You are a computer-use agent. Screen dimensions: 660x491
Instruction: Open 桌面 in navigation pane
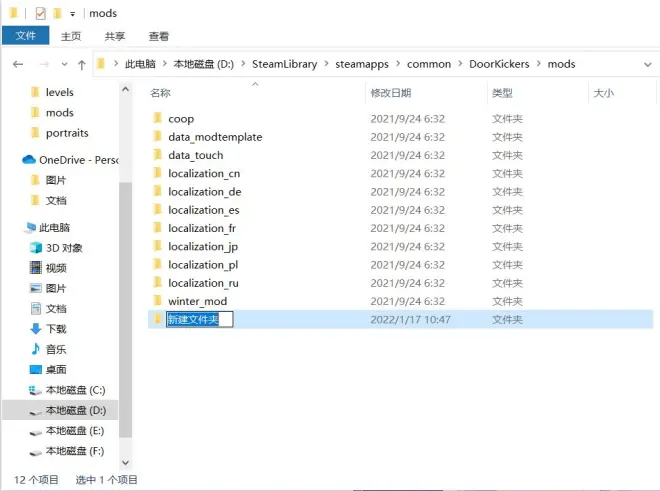(56, 370)
